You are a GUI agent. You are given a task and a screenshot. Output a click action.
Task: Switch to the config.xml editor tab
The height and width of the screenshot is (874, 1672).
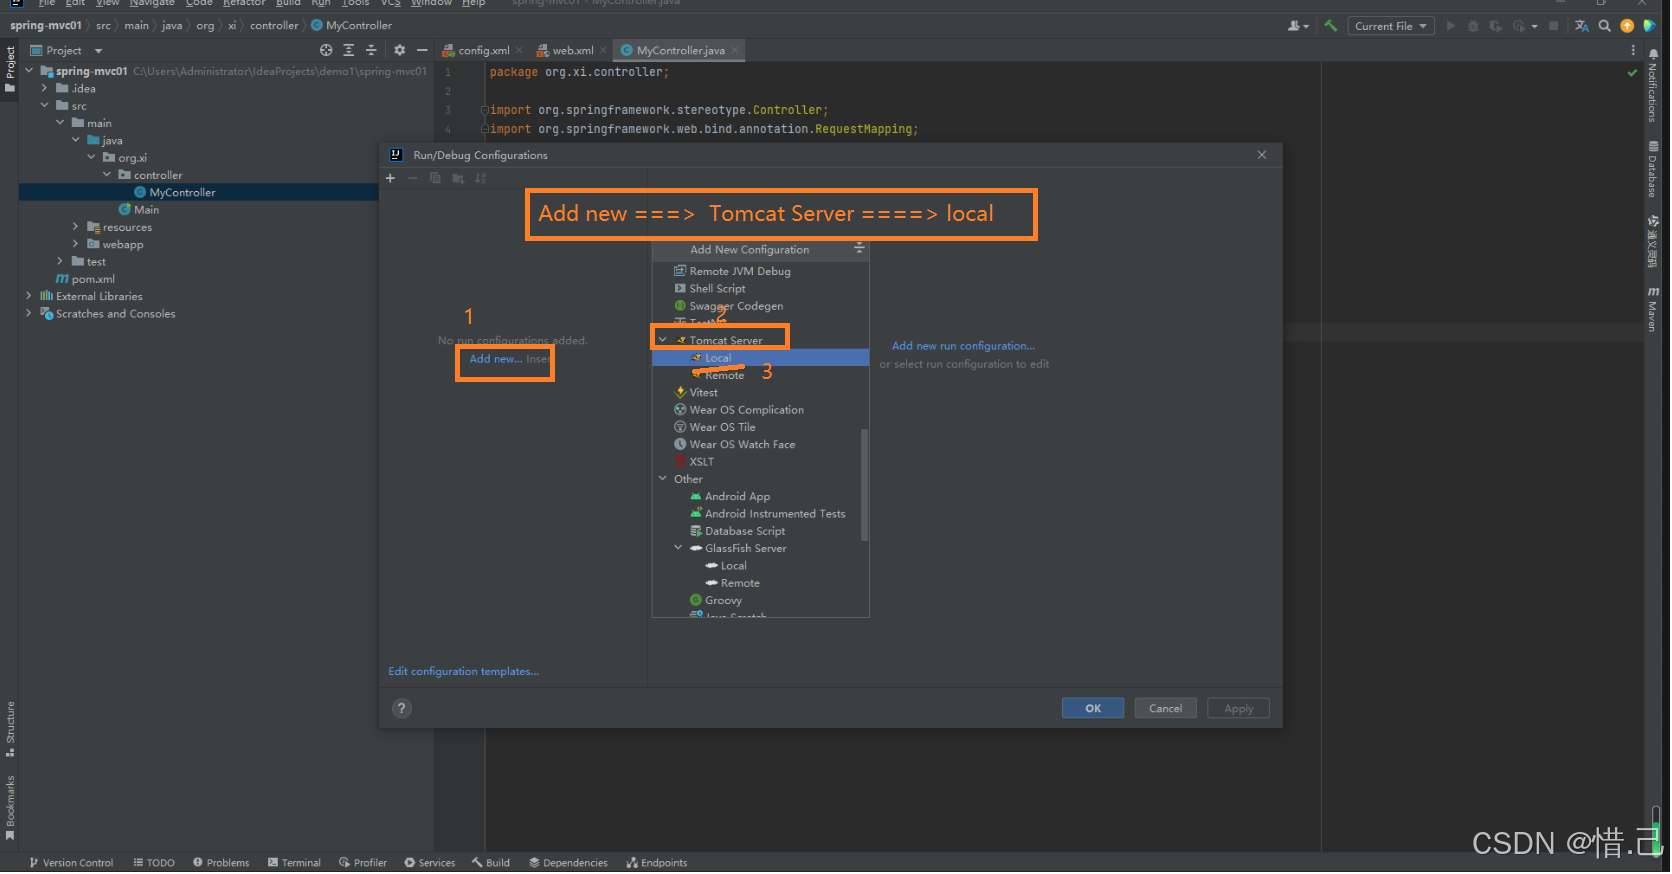[x=483, y=50]
